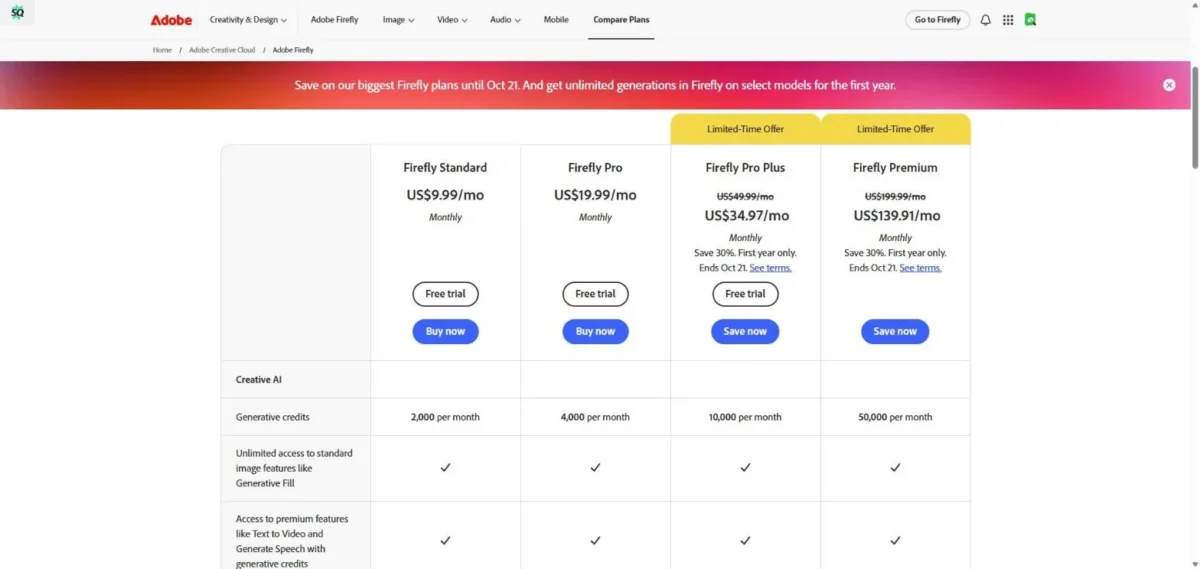Click the Generative Fill row checkmark for Premium
The image size is (1200, 569).
pyautogui.click(x=895, y=467)
